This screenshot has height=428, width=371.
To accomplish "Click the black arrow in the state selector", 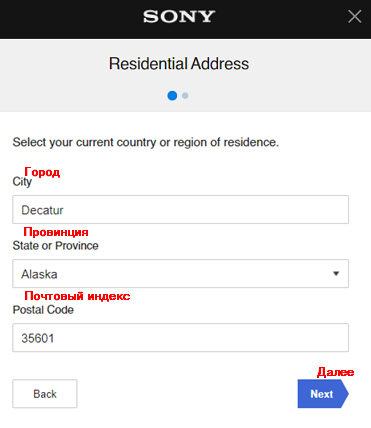I will point(336,274).
